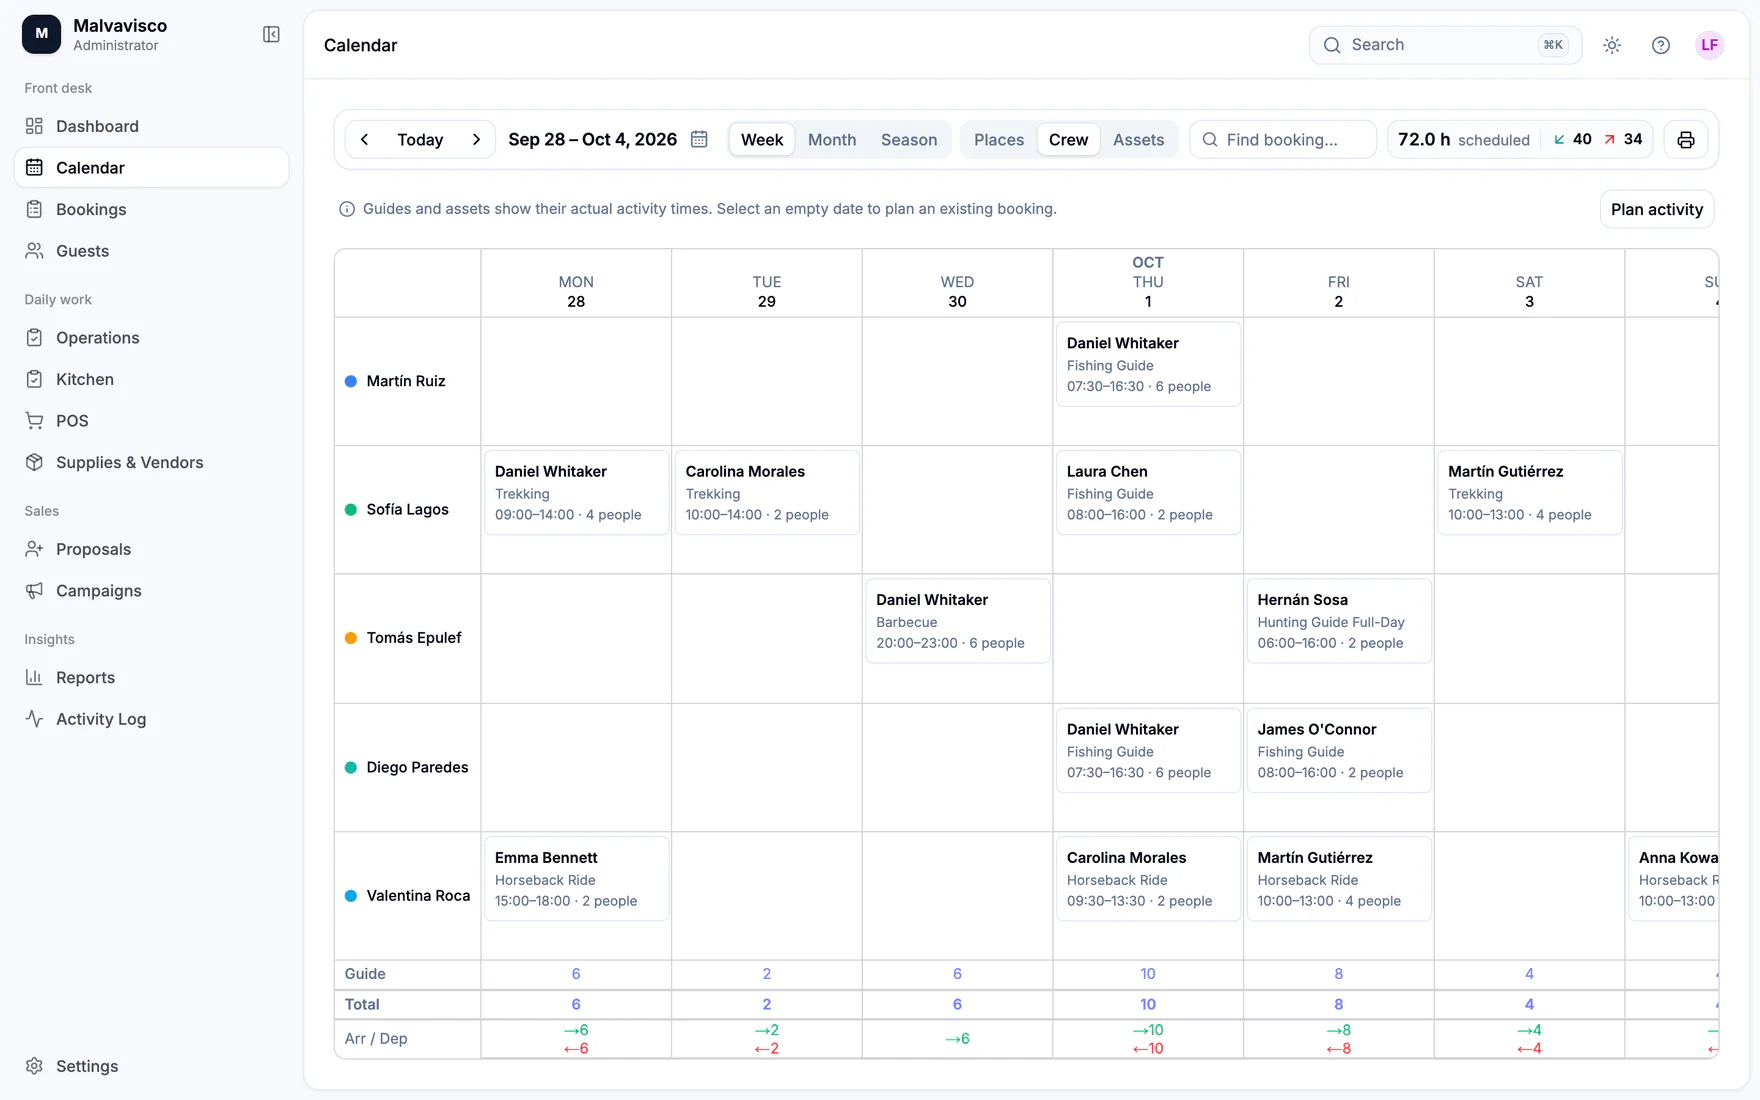Viewport: 1760px width, 1100px height.
Task: Open the date picker calendar icon
Action: coord(699,139)
